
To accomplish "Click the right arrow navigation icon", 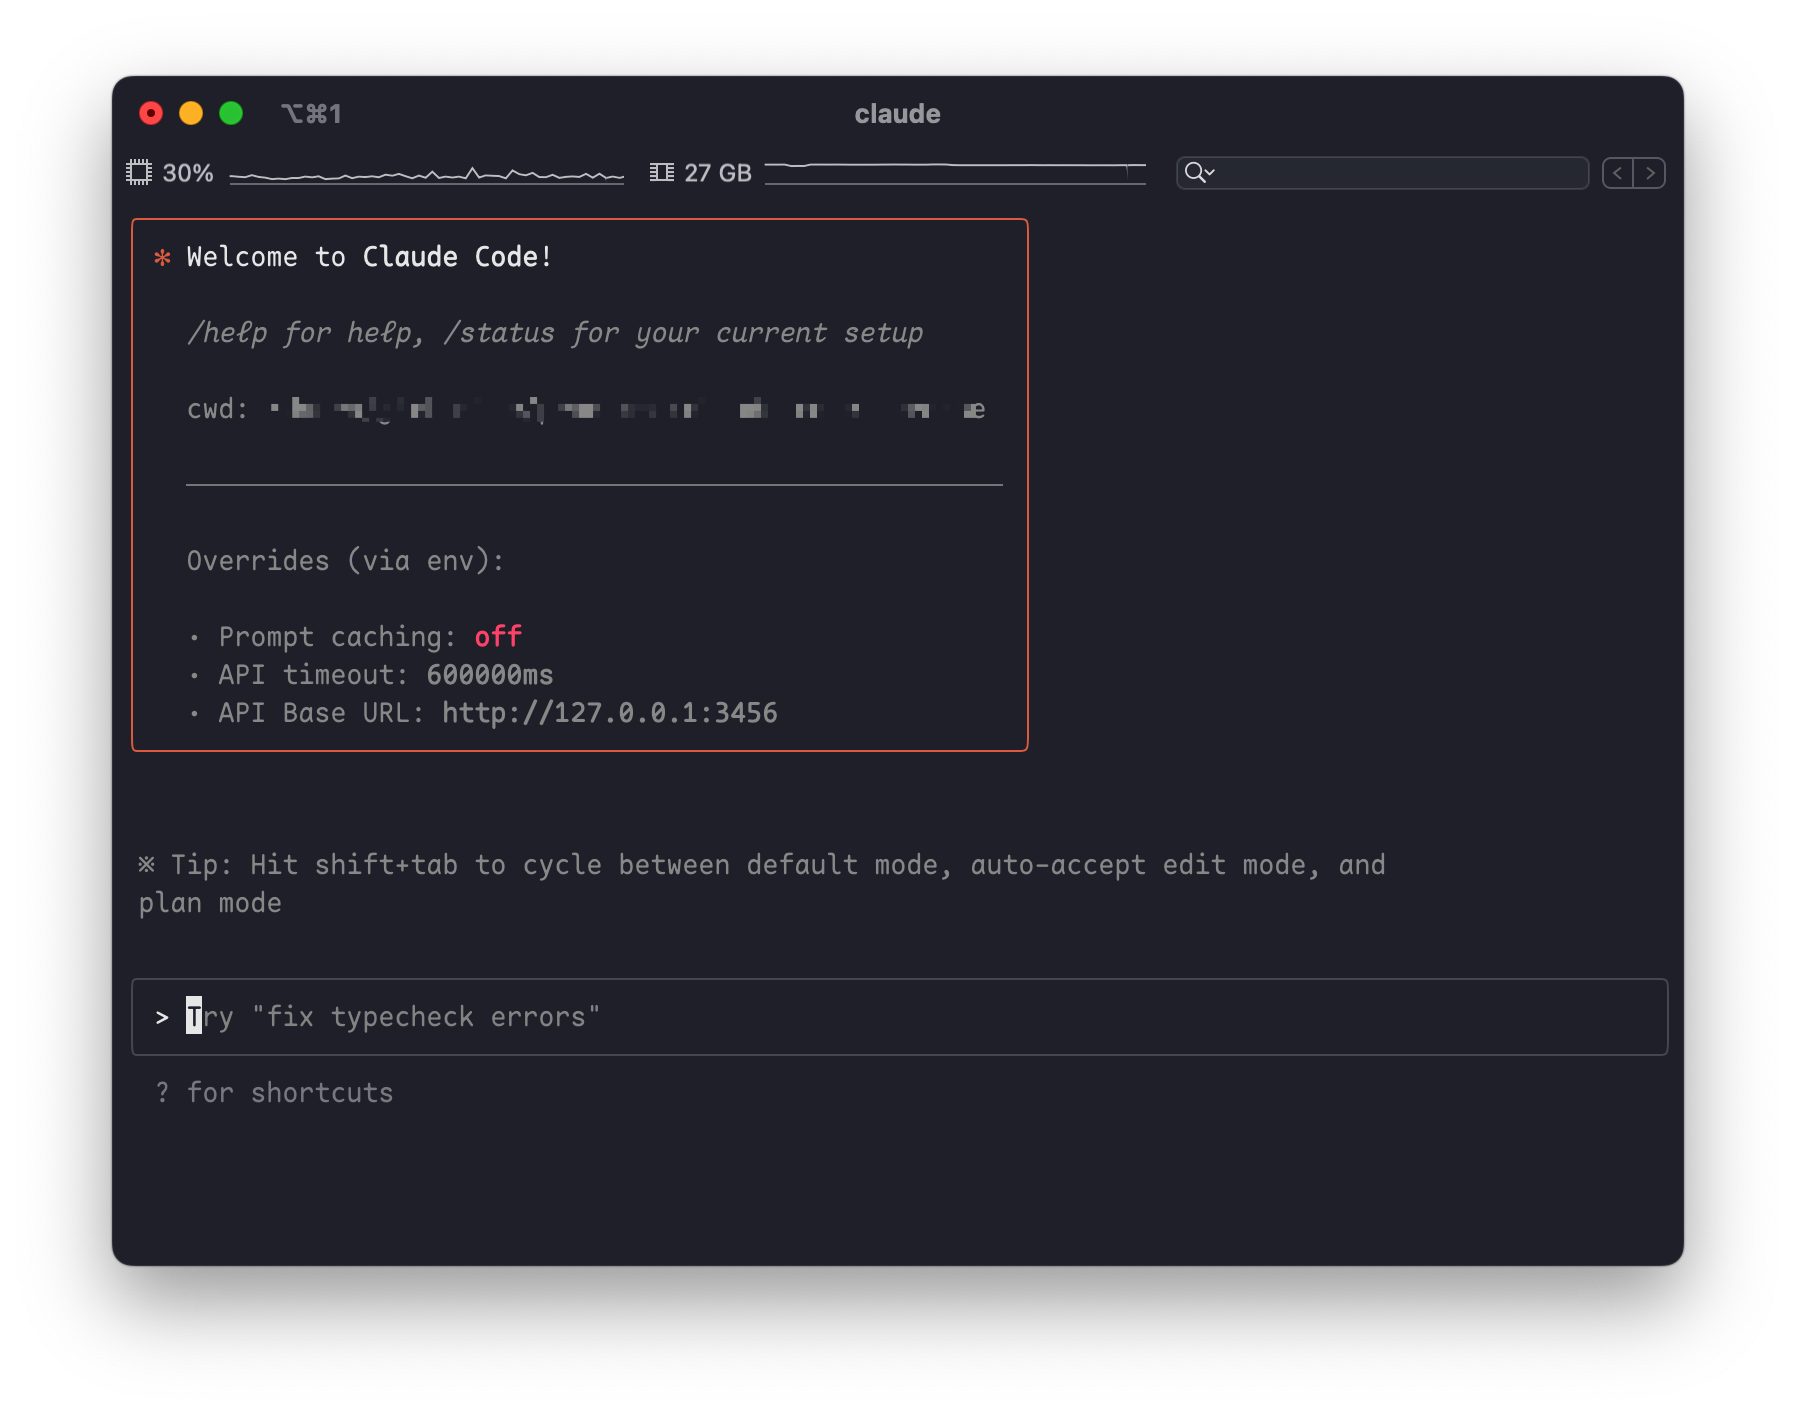I will [1650, 173].
